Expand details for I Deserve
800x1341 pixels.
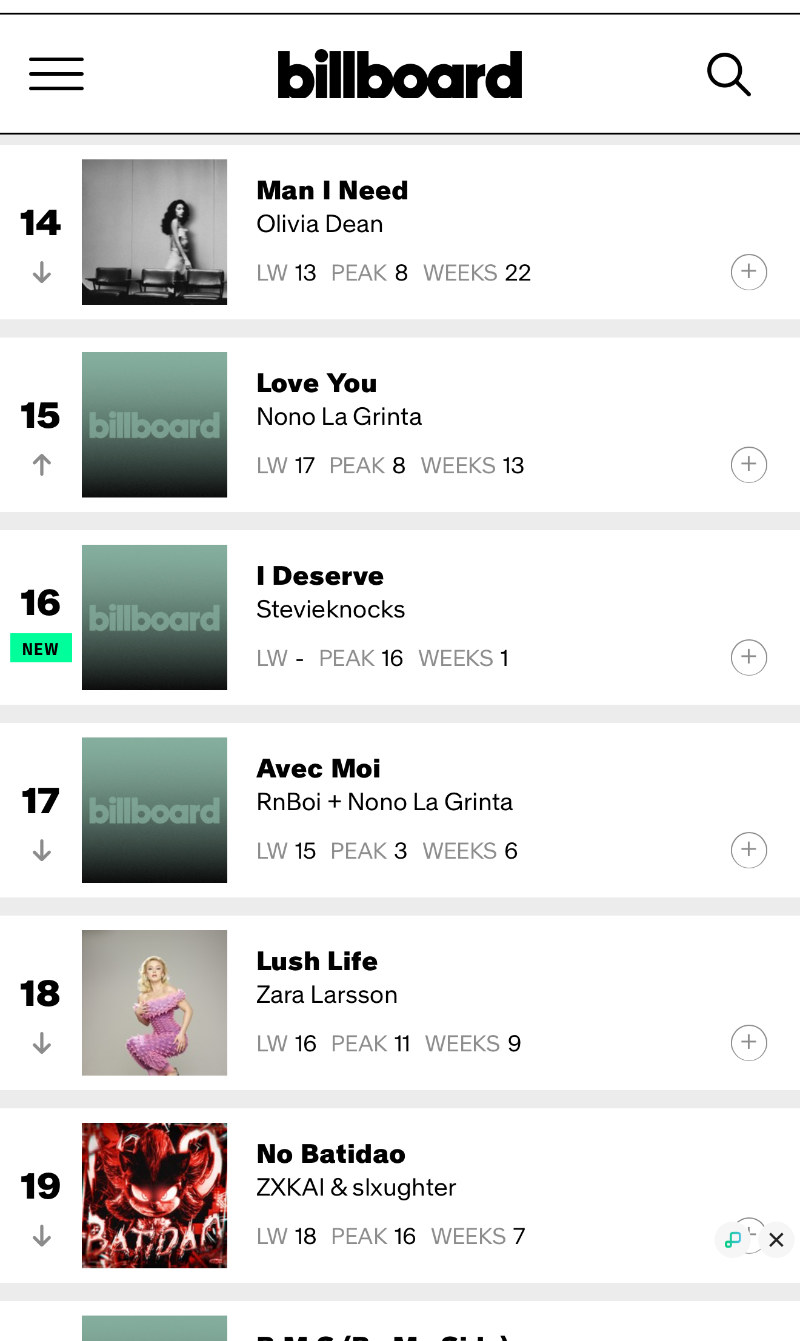pos(749,658)
